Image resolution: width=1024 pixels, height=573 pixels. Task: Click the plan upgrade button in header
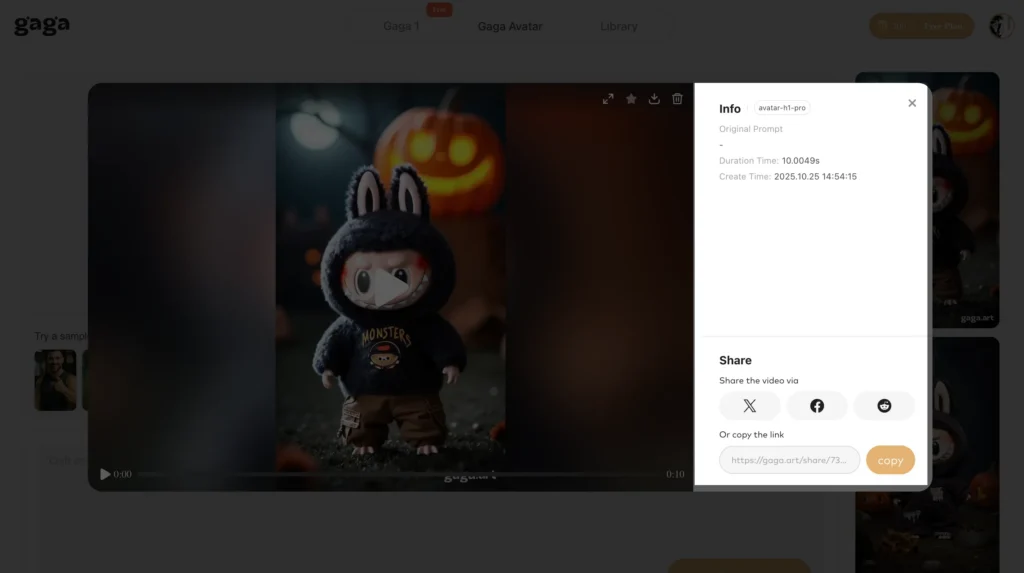(x=921, y=26)
